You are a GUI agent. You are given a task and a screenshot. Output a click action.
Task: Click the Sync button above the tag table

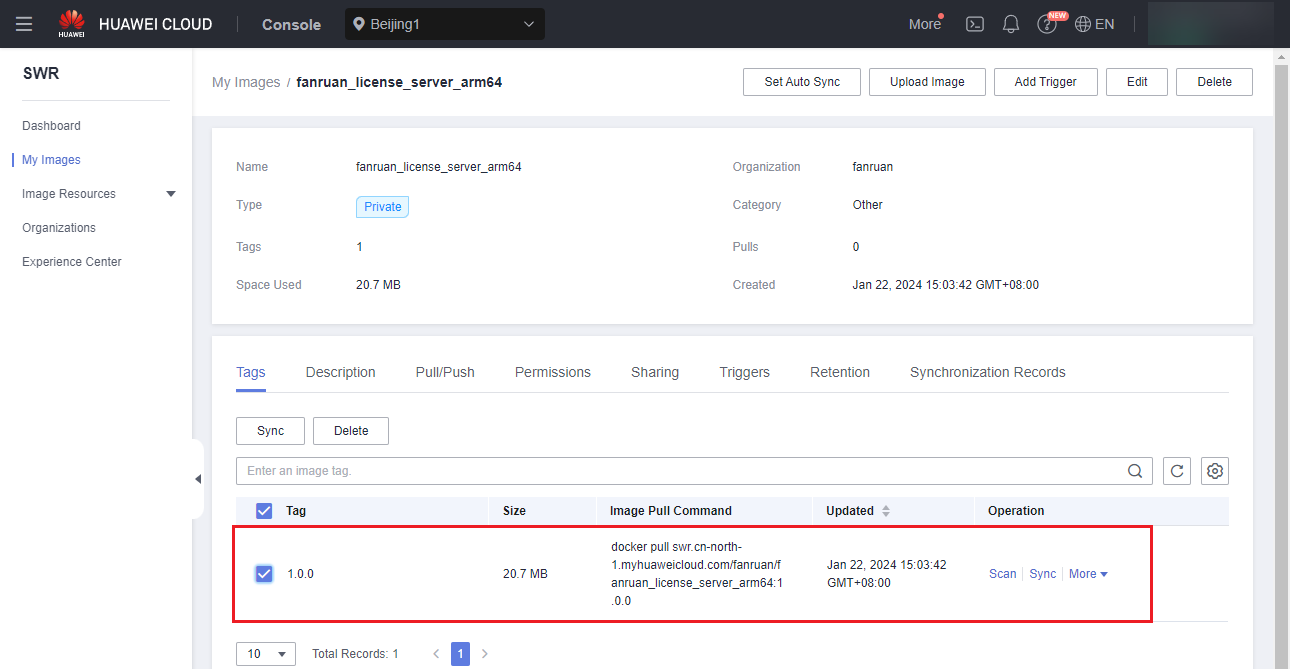tap(270, 431)
